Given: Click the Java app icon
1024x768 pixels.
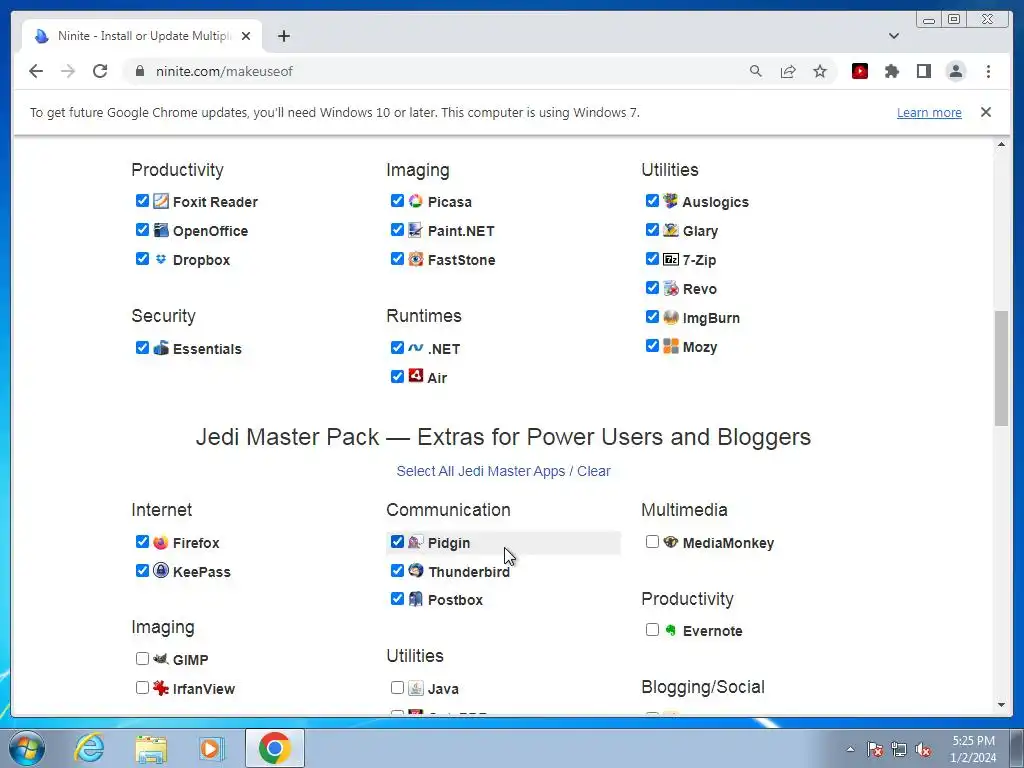Looking at the screenshot, I should tap(415, 688).
